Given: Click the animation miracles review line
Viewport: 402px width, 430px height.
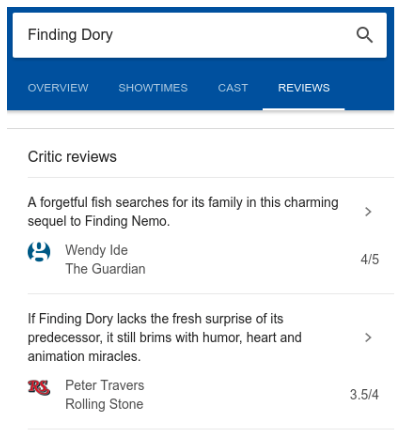Looking at the screenshot, I should [84, 356].
